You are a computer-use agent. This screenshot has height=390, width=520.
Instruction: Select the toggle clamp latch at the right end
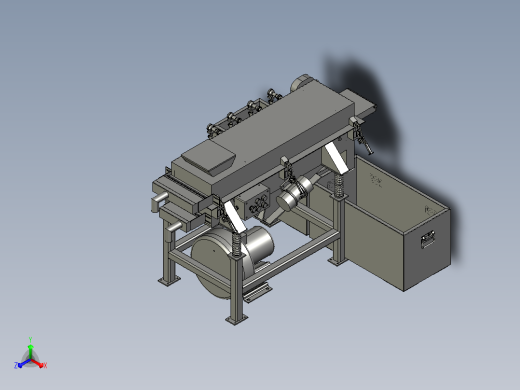[361, 135]
